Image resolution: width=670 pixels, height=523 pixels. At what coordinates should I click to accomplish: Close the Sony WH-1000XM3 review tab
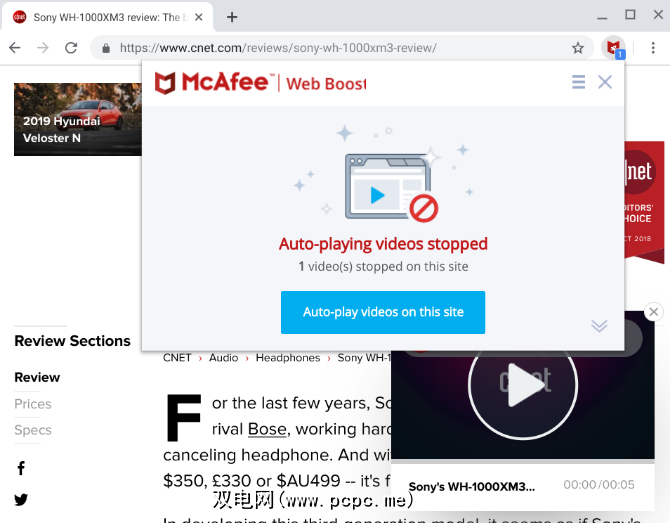coord(198,17)
